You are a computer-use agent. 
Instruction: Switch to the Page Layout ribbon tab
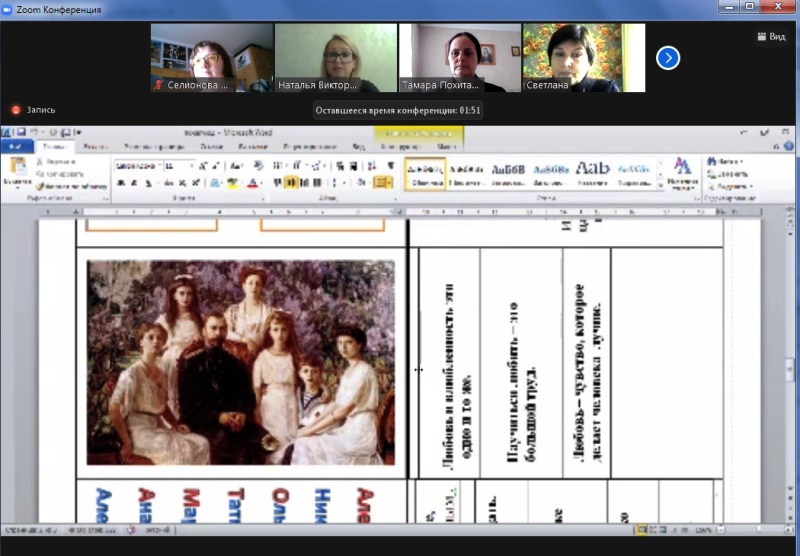[155, 147]
